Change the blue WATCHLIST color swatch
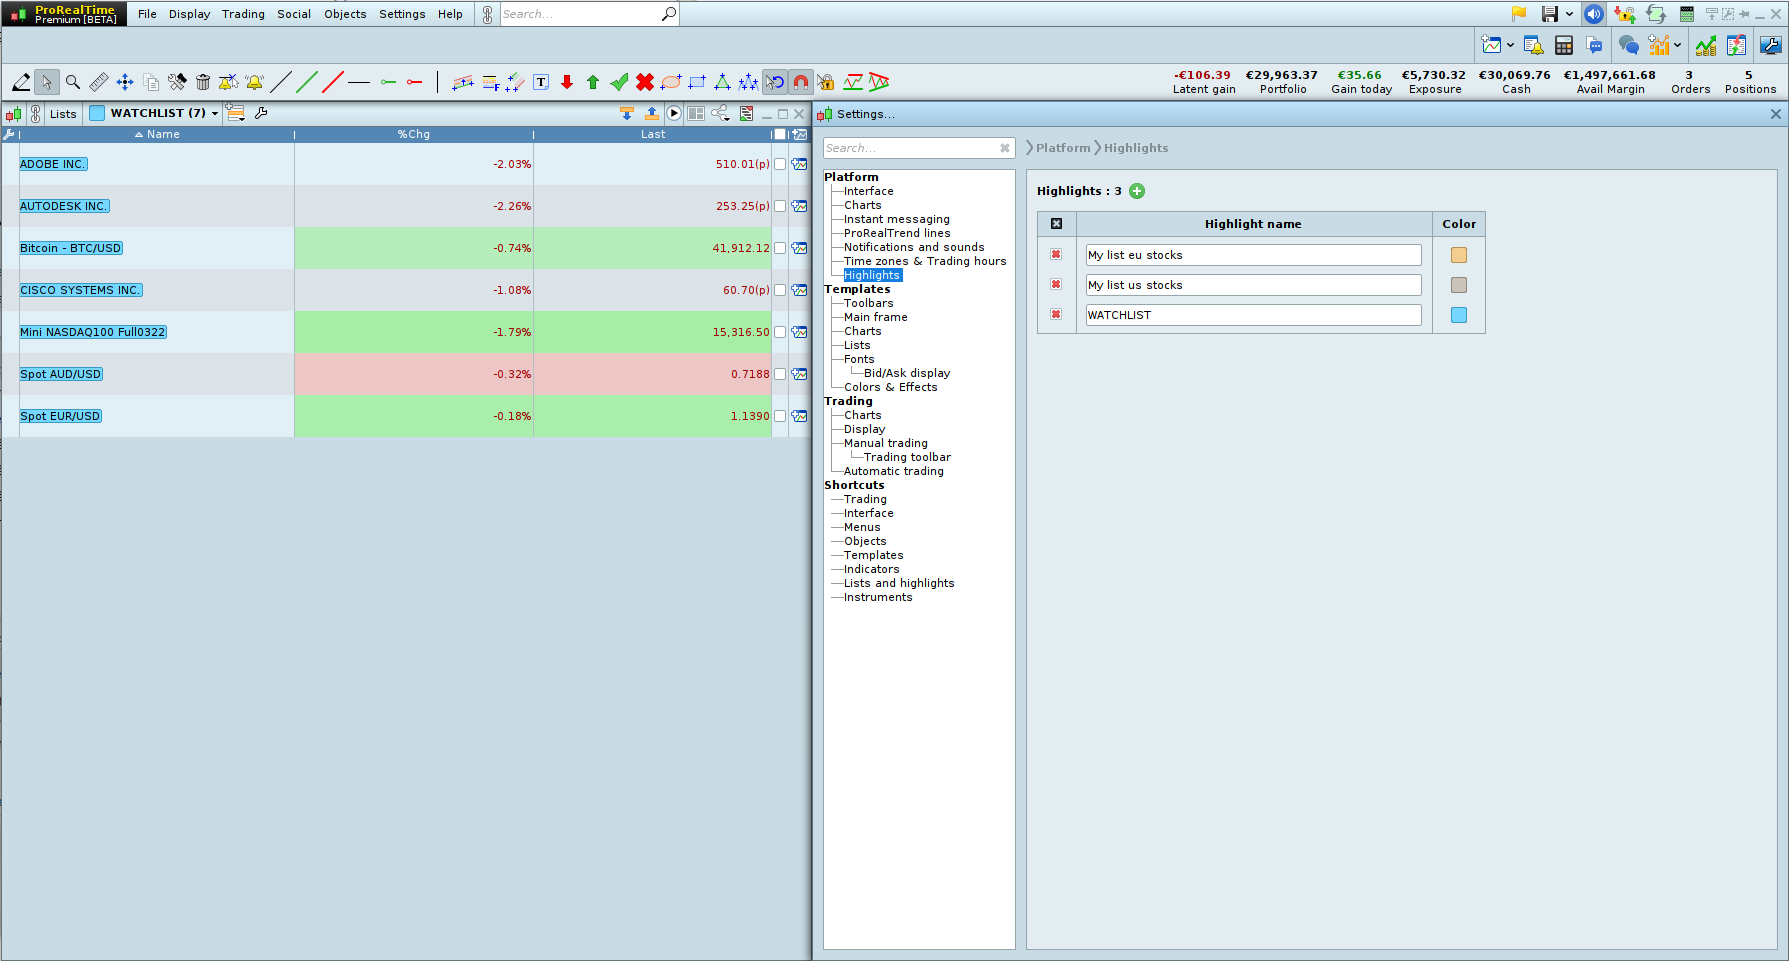This screenshot has height=961, width=1789. [x=1459, y=315]
